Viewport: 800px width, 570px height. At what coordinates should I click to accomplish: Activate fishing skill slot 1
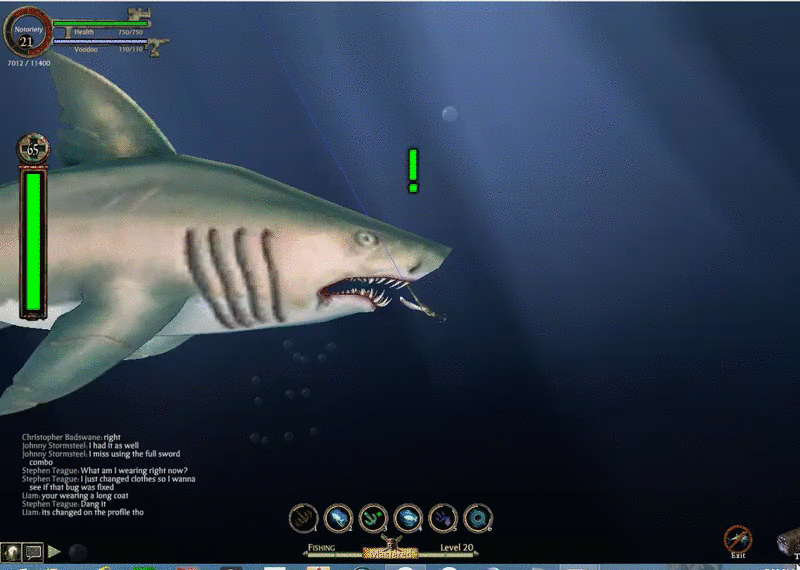[x=304, y=518]
